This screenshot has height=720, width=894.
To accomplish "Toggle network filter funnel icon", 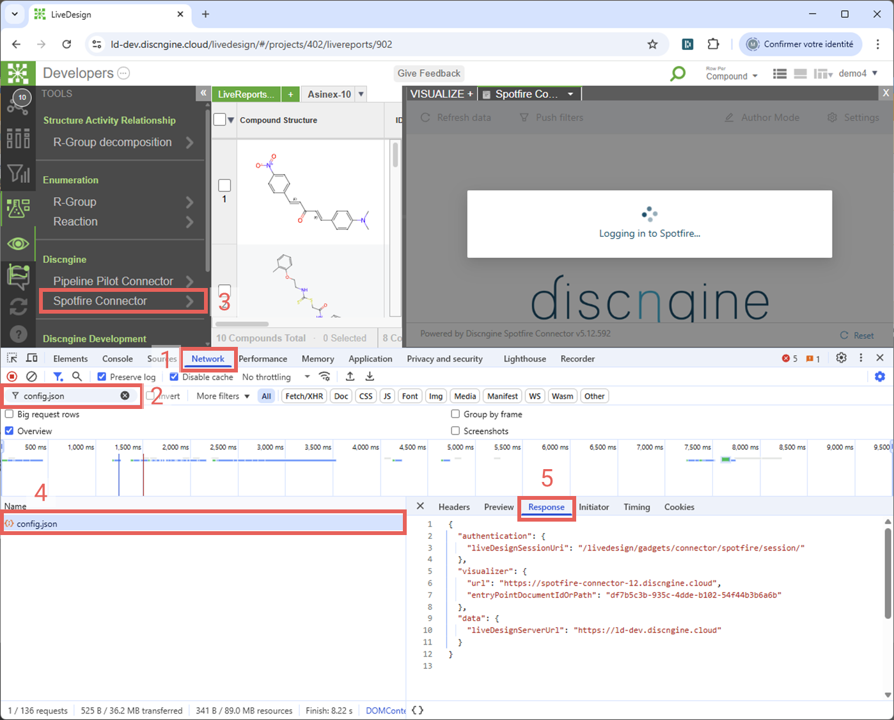I will point(58,376).
